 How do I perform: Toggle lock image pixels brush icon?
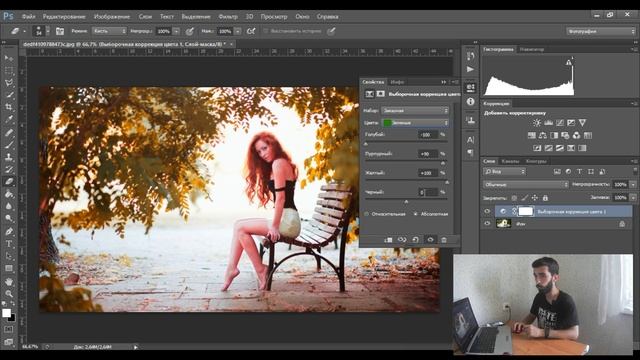[524, 198]
